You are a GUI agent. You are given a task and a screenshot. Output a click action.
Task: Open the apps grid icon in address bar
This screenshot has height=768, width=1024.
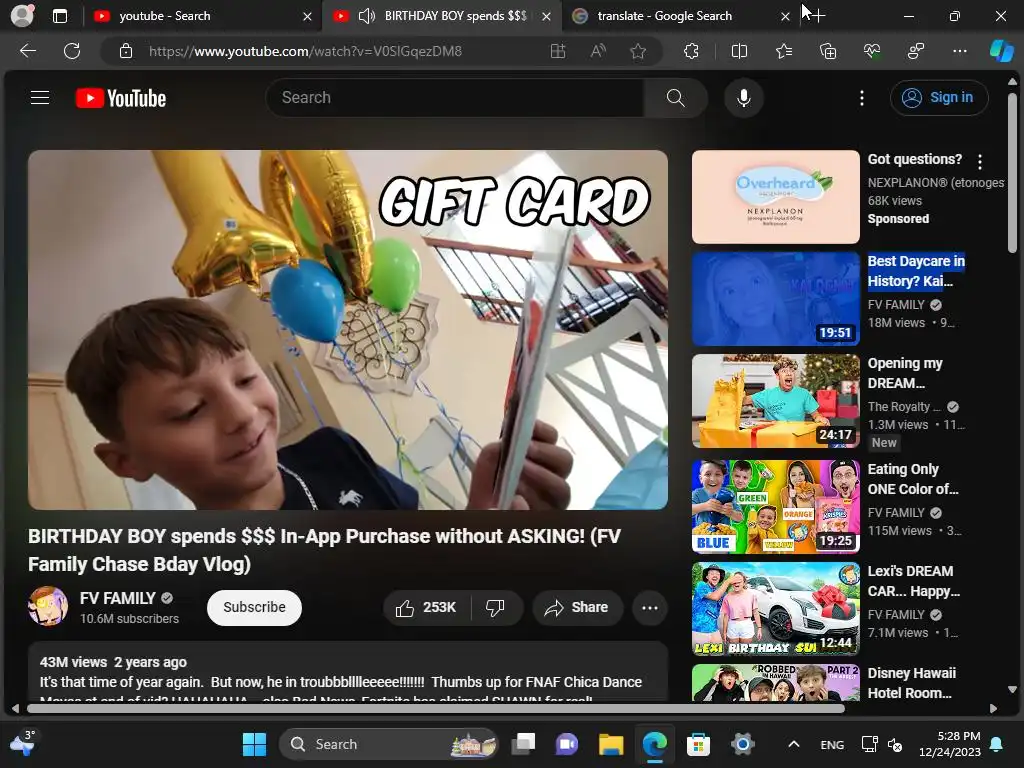[558, 51]
